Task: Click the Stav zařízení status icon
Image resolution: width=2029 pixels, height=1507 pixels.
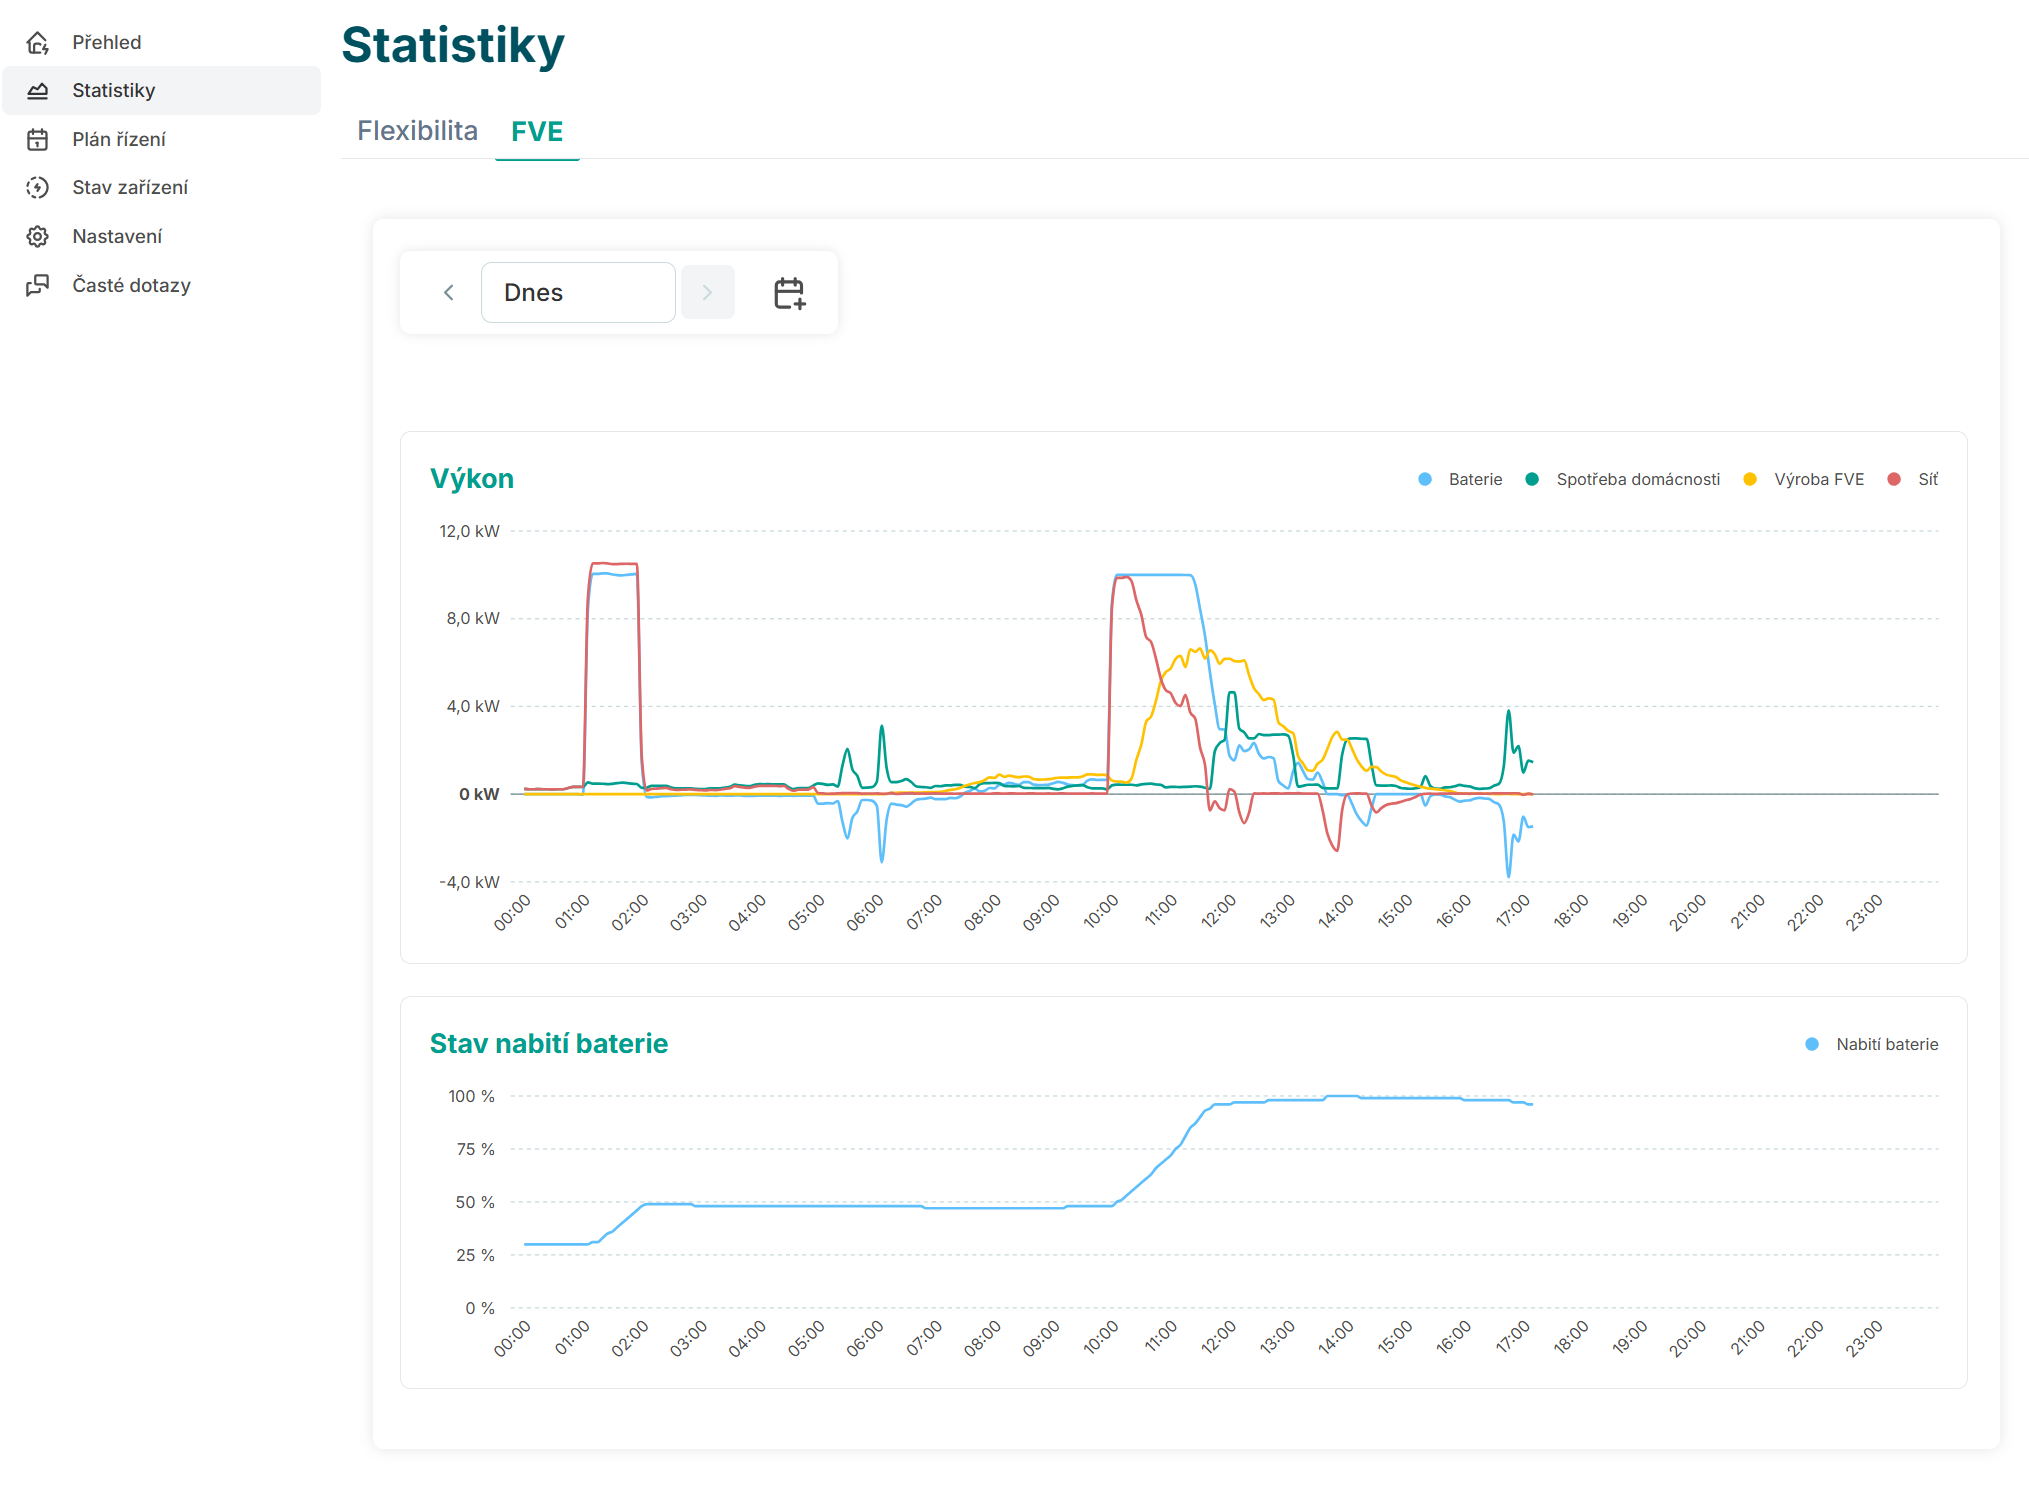Action: tap(38, 187)
